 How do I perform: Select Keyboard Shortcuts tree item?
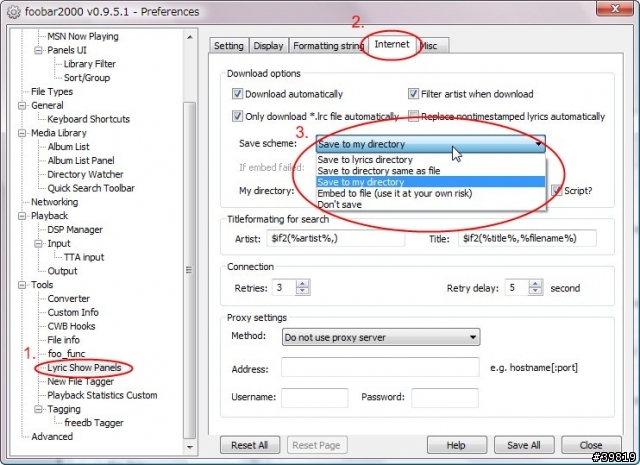point(89,119)
